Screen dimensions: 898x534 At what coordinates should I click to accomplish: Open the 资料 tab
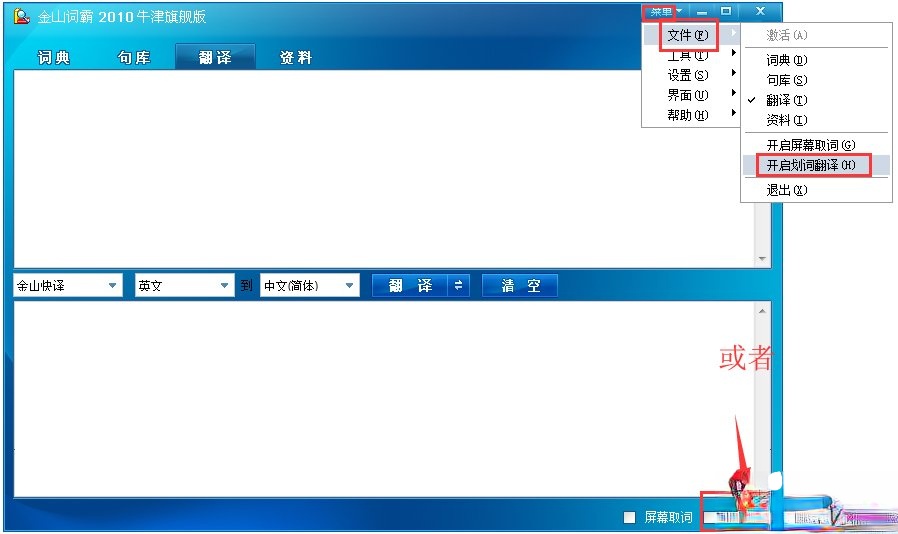pos(296,57)
